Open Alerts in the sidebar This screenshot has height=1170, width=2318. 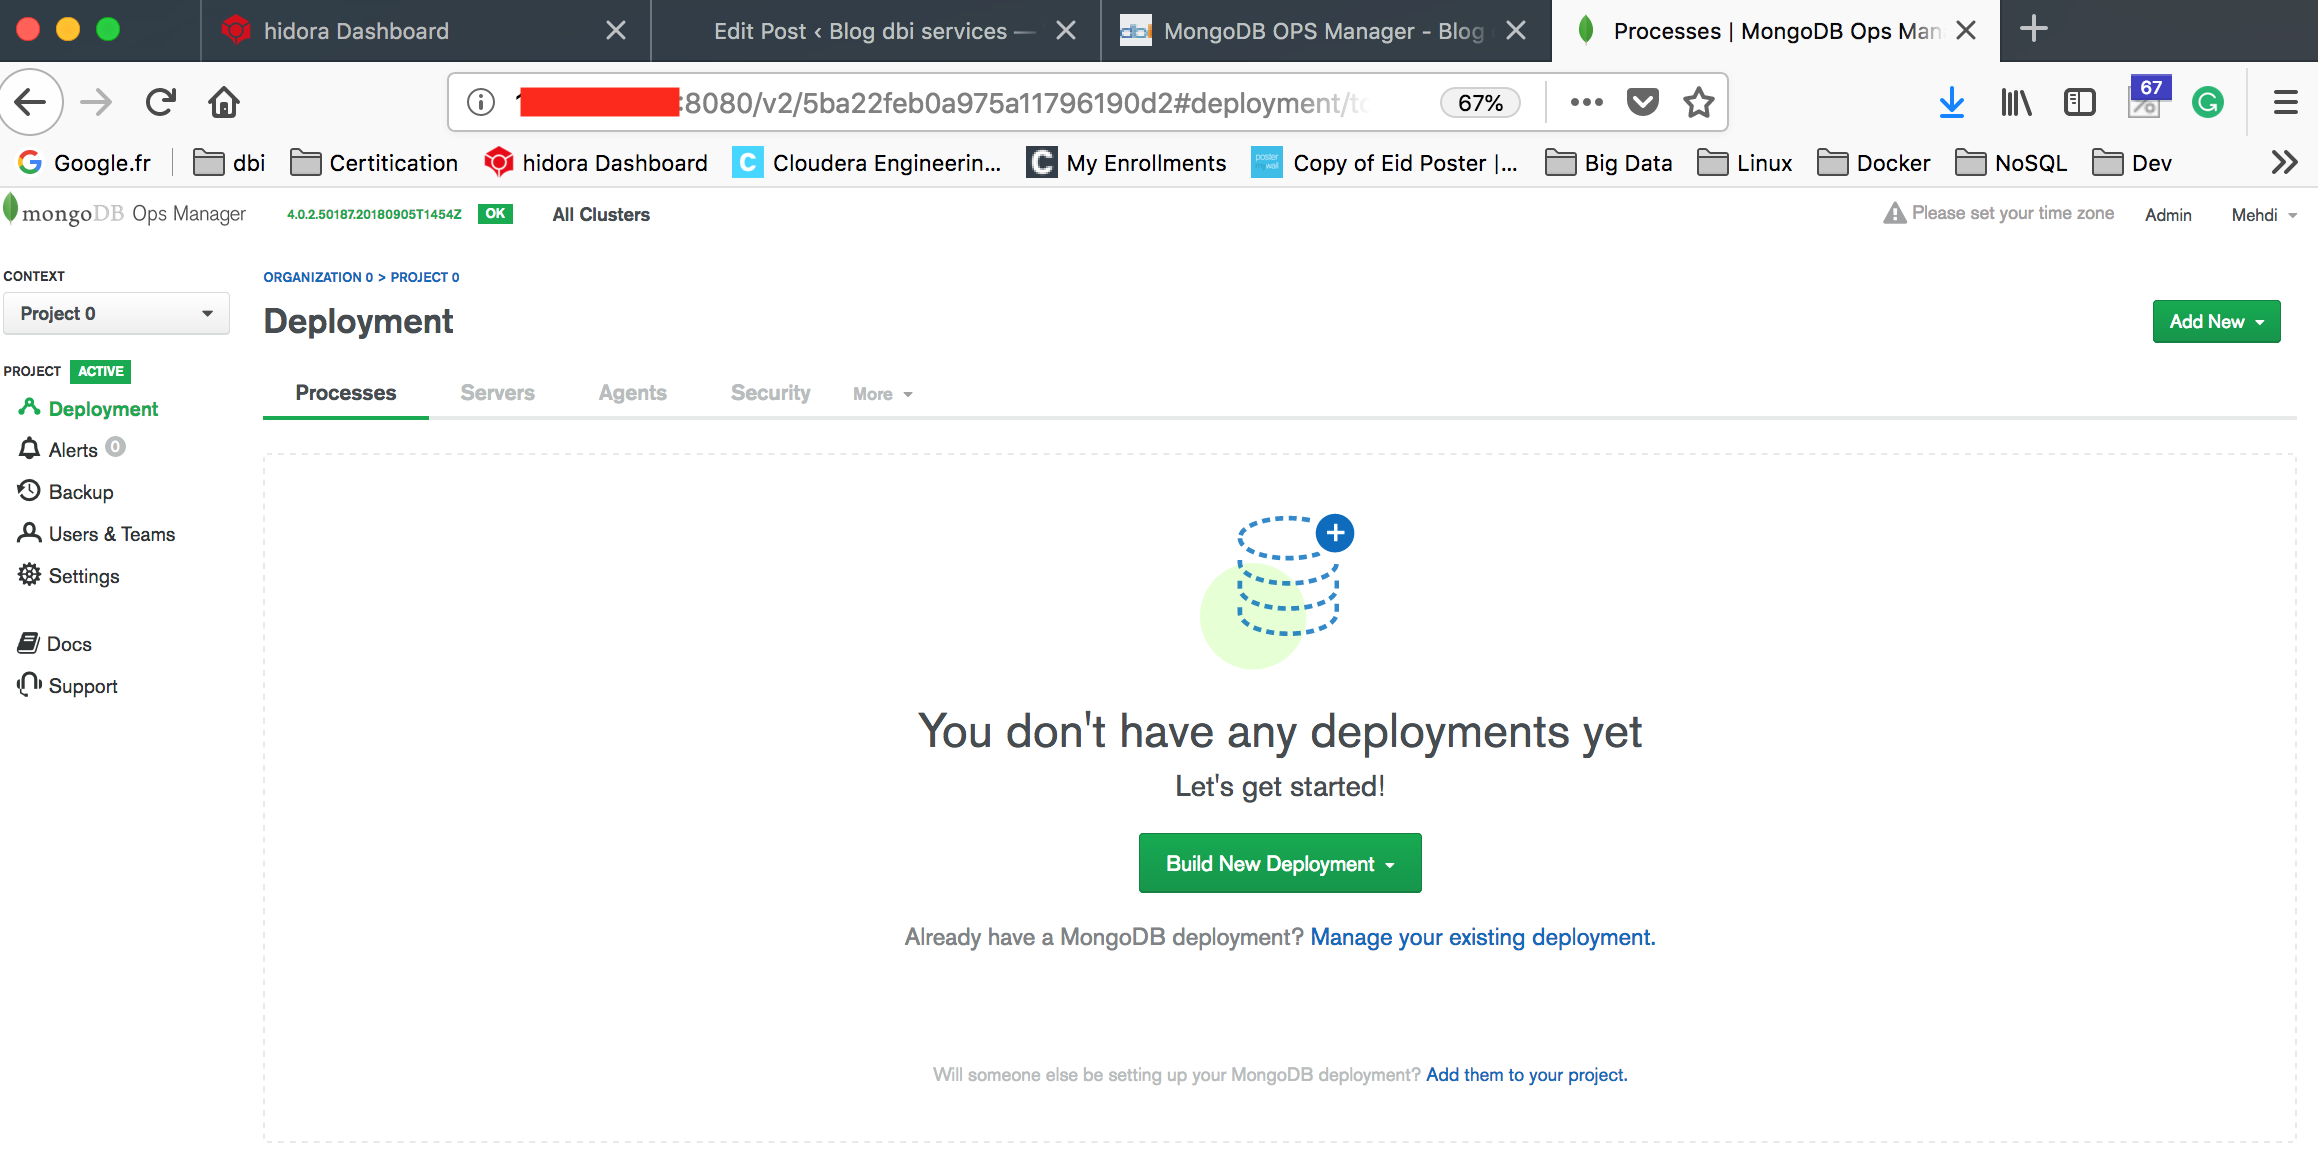[x=73, y=449]
